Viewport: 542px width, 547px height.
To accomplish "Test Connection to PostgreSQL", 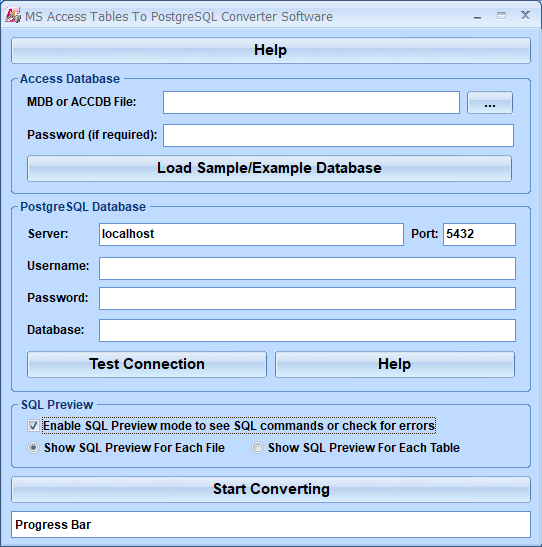I will coord(147,364).
